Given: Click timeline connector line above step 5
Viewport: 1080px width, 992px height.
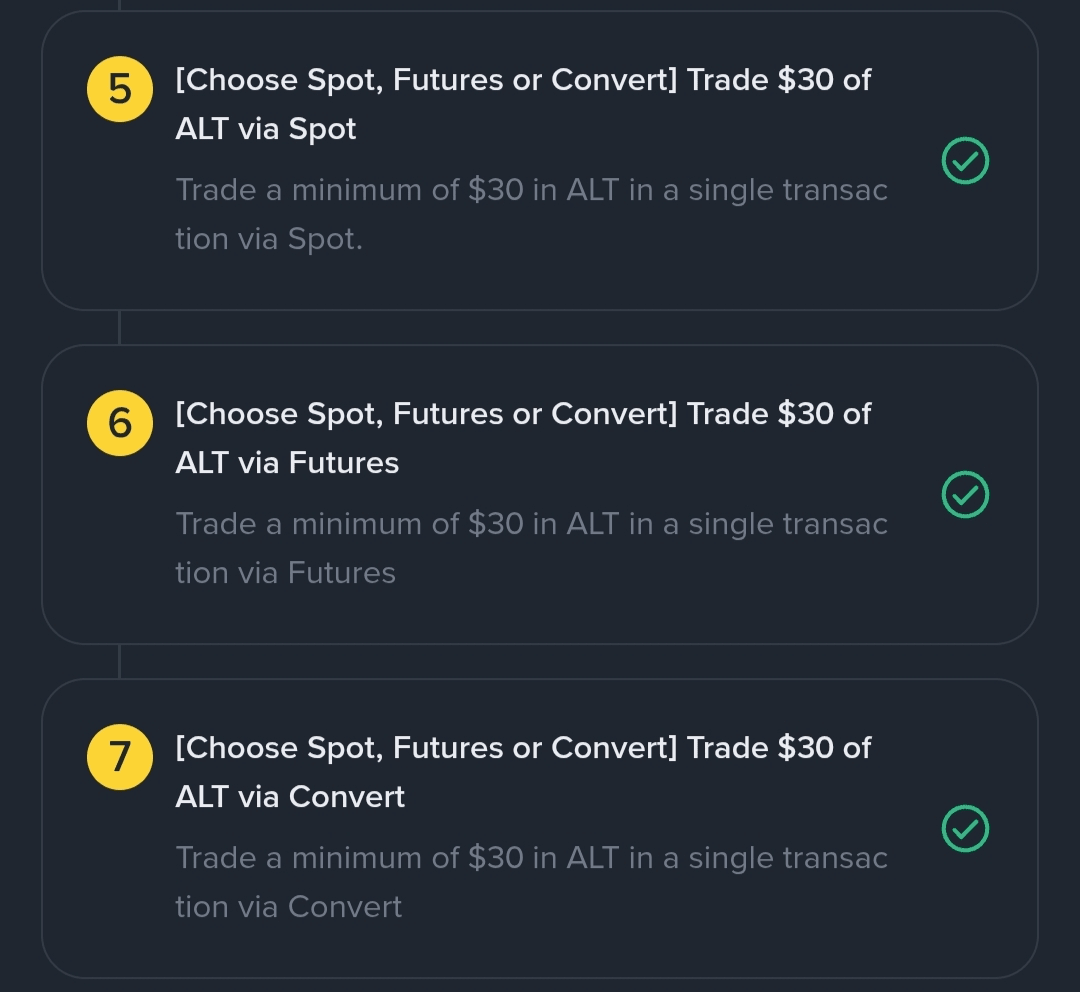Looking at the screenshot, I should (119, 5).
